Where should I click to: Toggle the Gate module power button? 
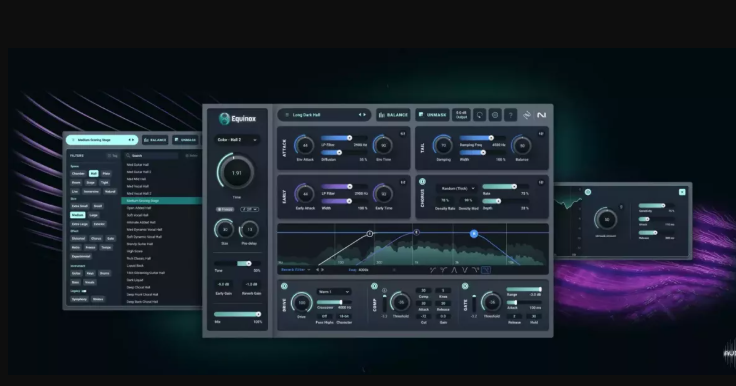[x=465, y=286]
